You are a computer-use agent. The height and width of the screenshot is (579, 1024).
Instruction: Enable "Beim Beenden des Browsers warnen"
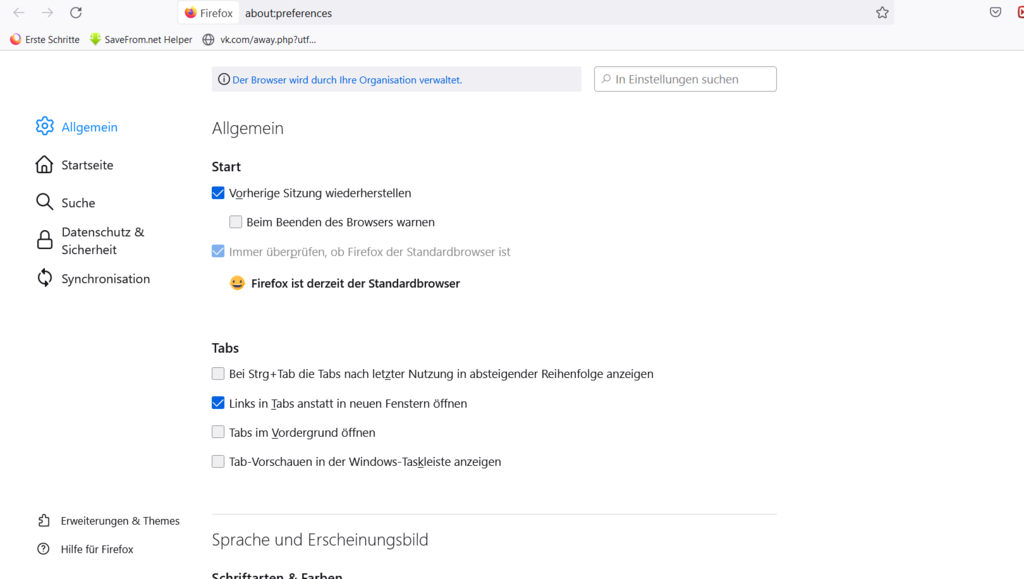coord(236,222)
